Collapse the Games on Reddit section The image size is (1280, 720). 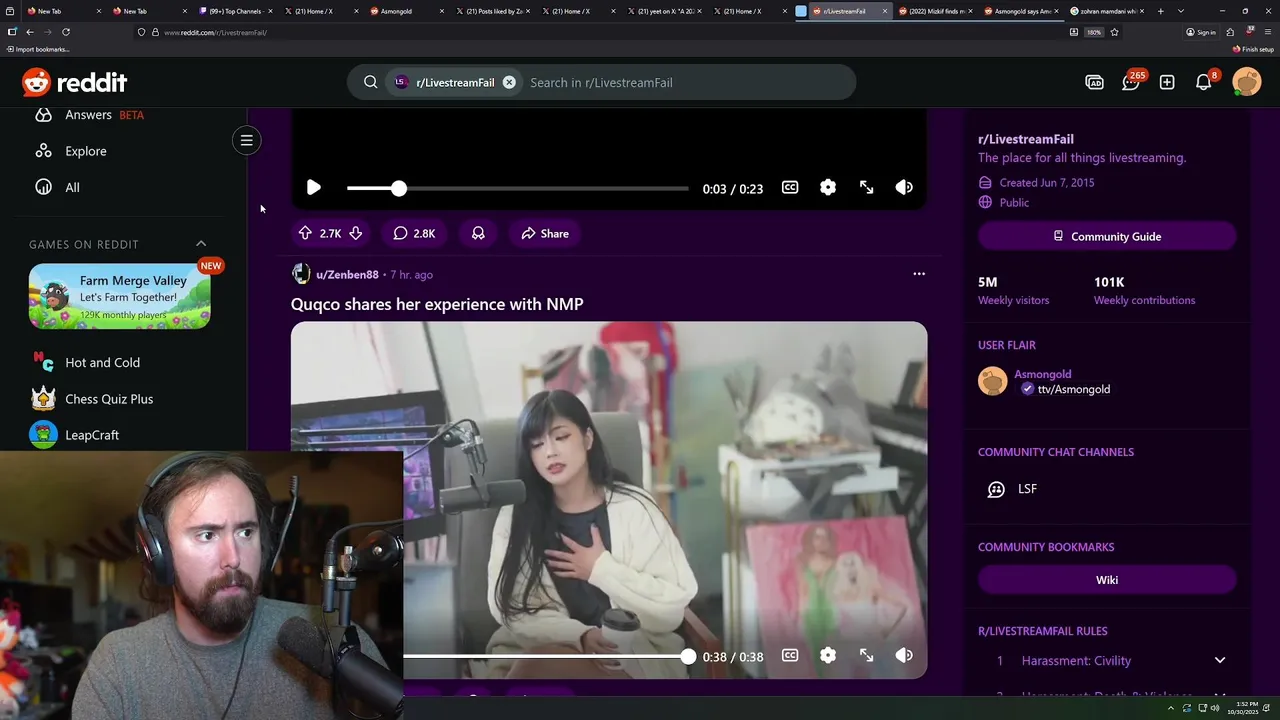[201, 244]
